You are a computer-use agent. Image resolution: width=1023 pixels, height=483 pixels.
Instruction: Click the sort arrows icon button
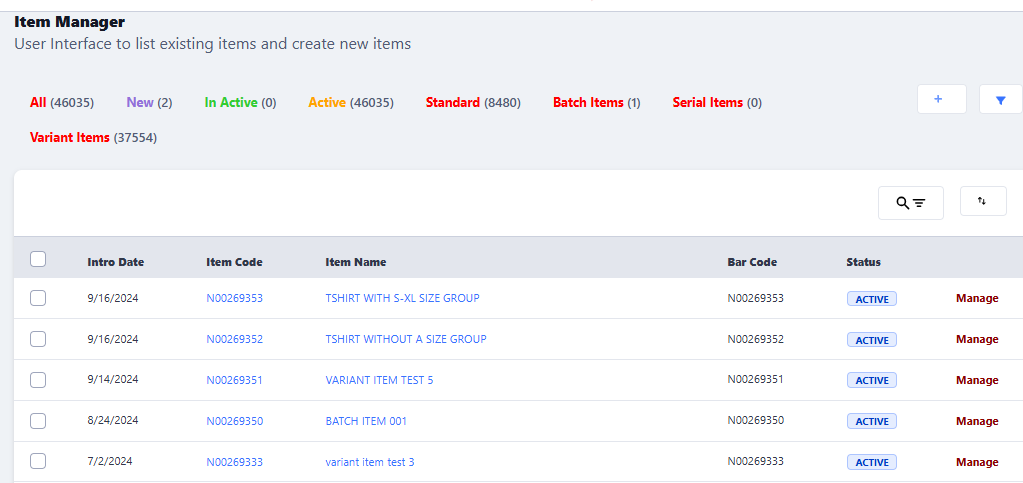(x=982, y=201)
